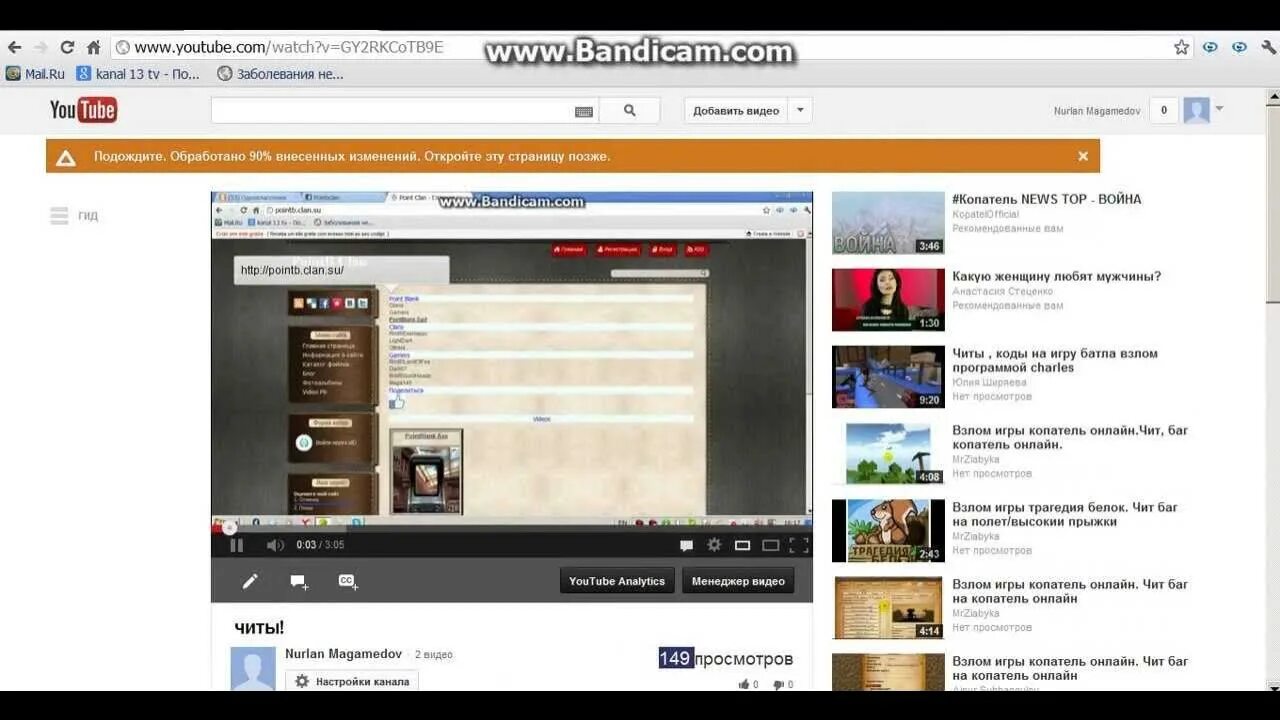Switch to the small player size
1280x720 pixels.
[742, 545]
